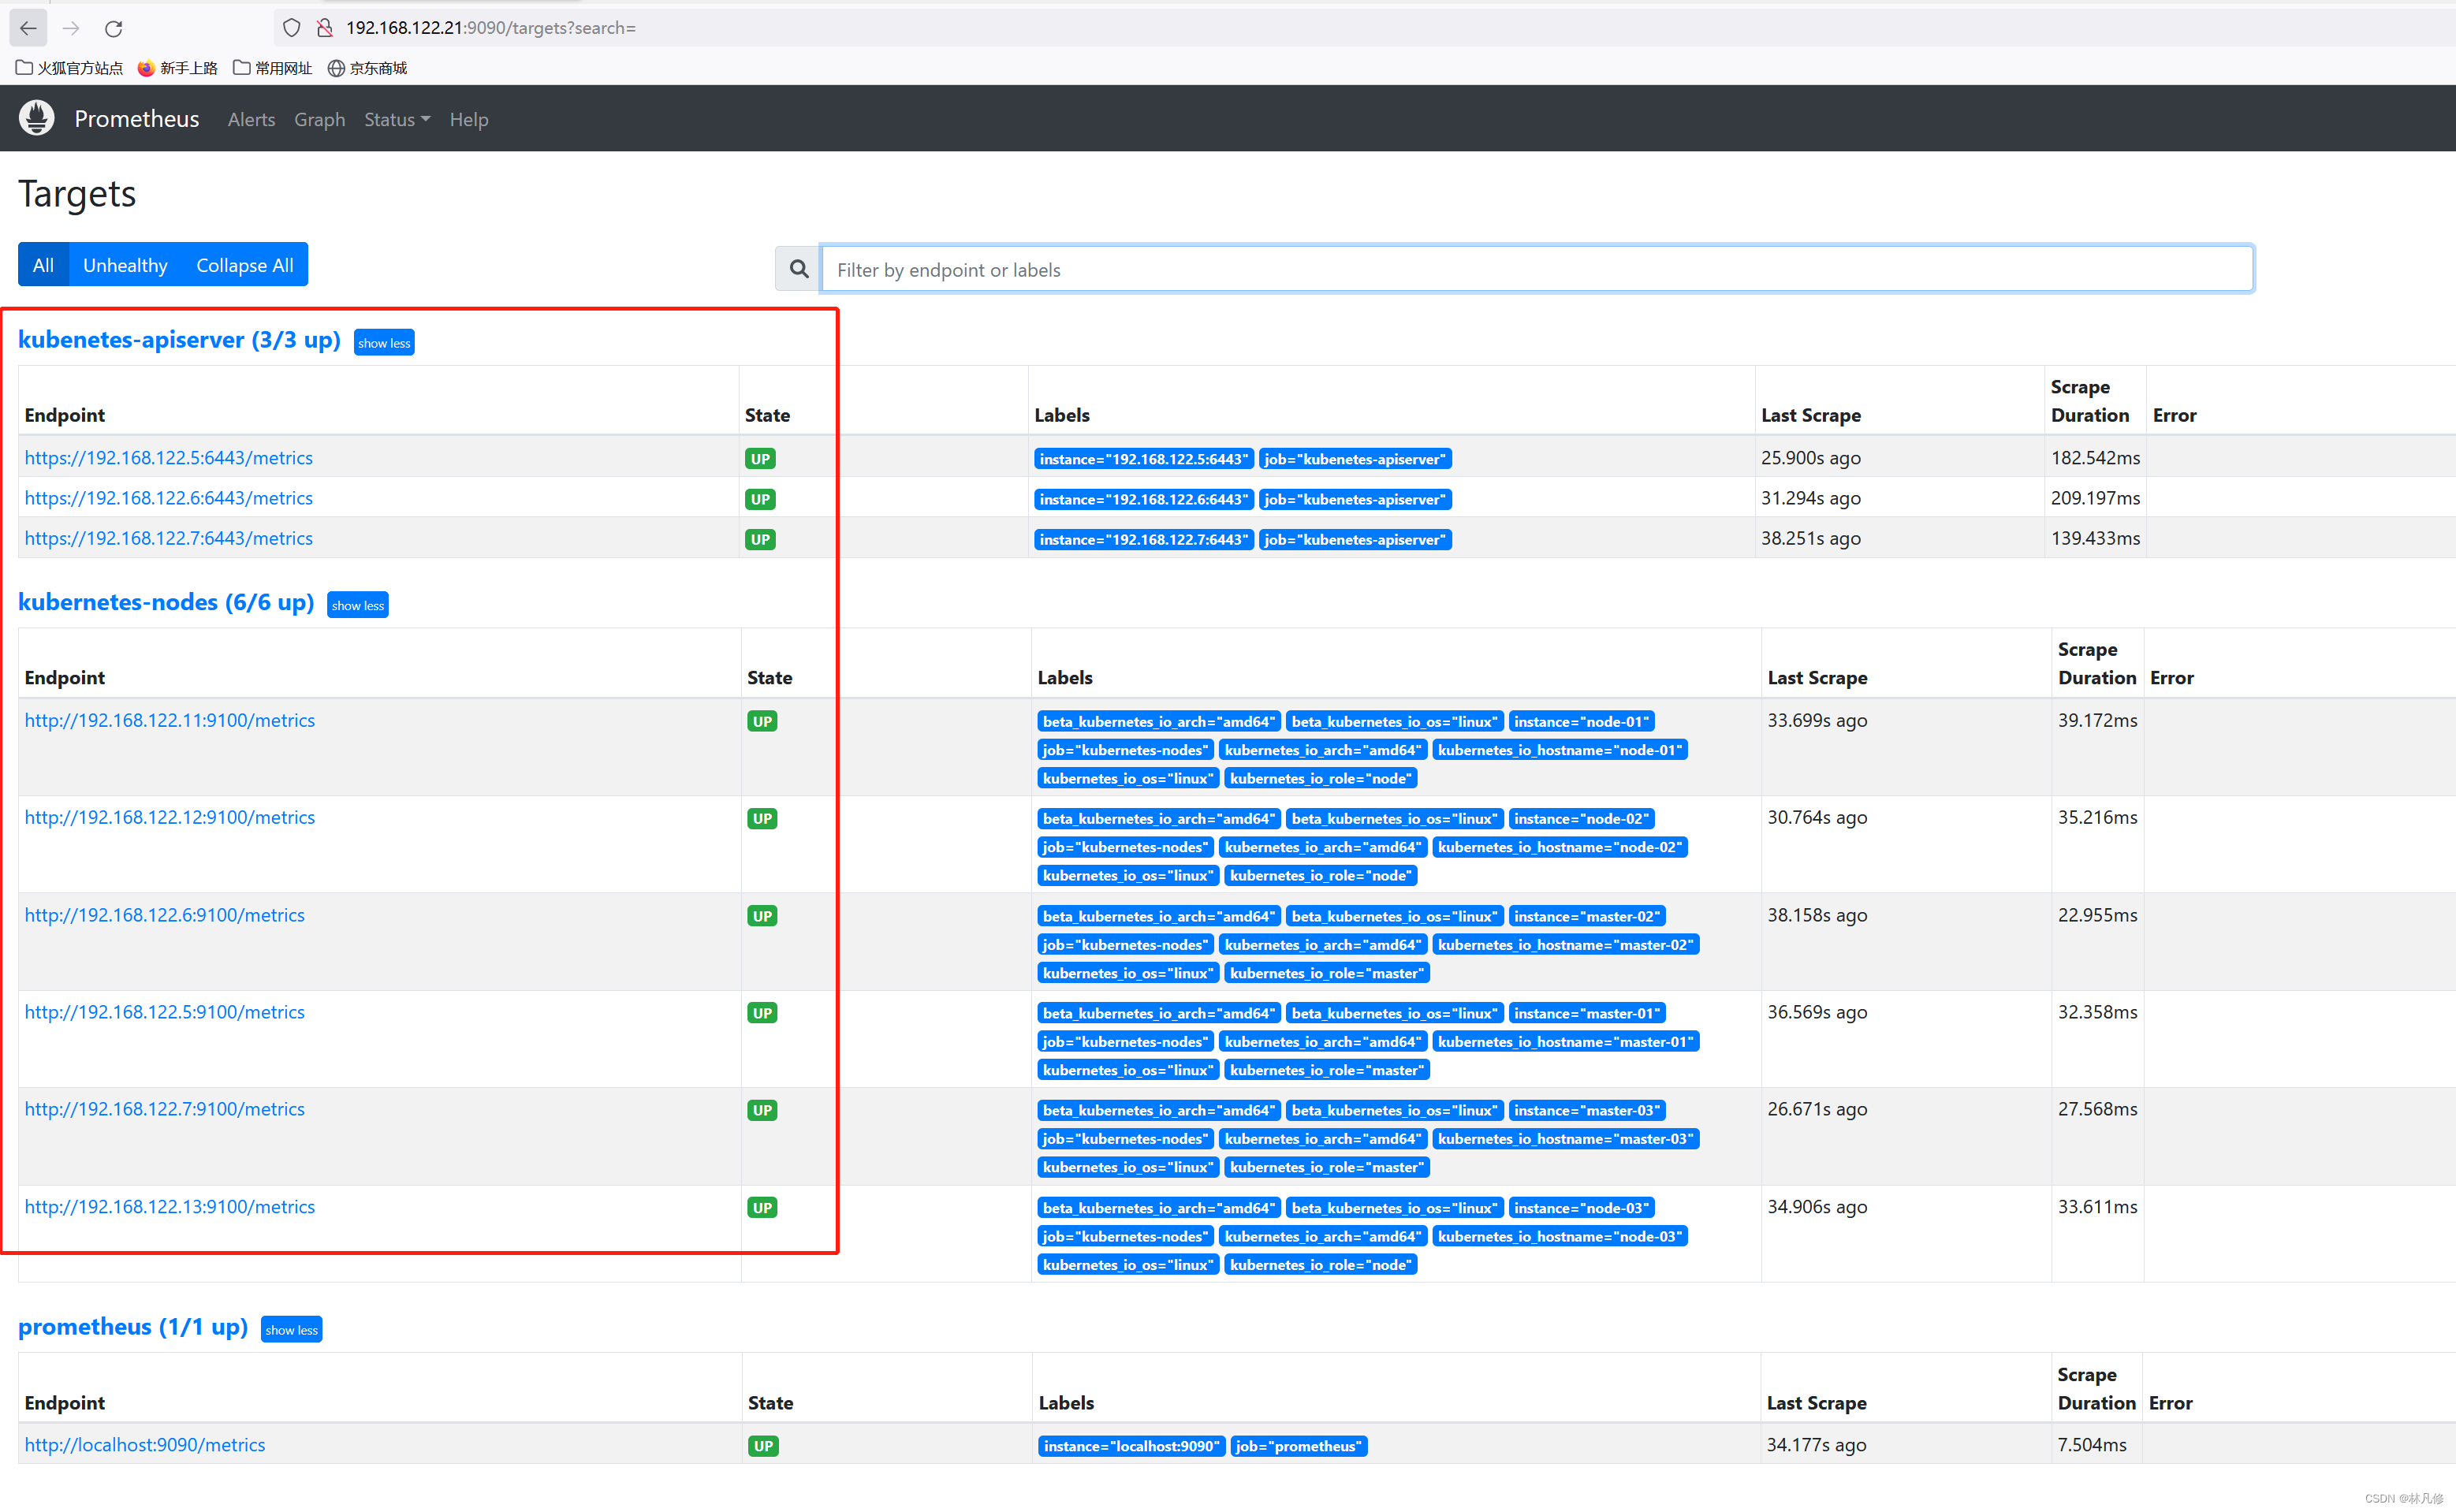Click 33.699s ago last scrape value
The image size is (2456, 1512).
point(1817,720)
